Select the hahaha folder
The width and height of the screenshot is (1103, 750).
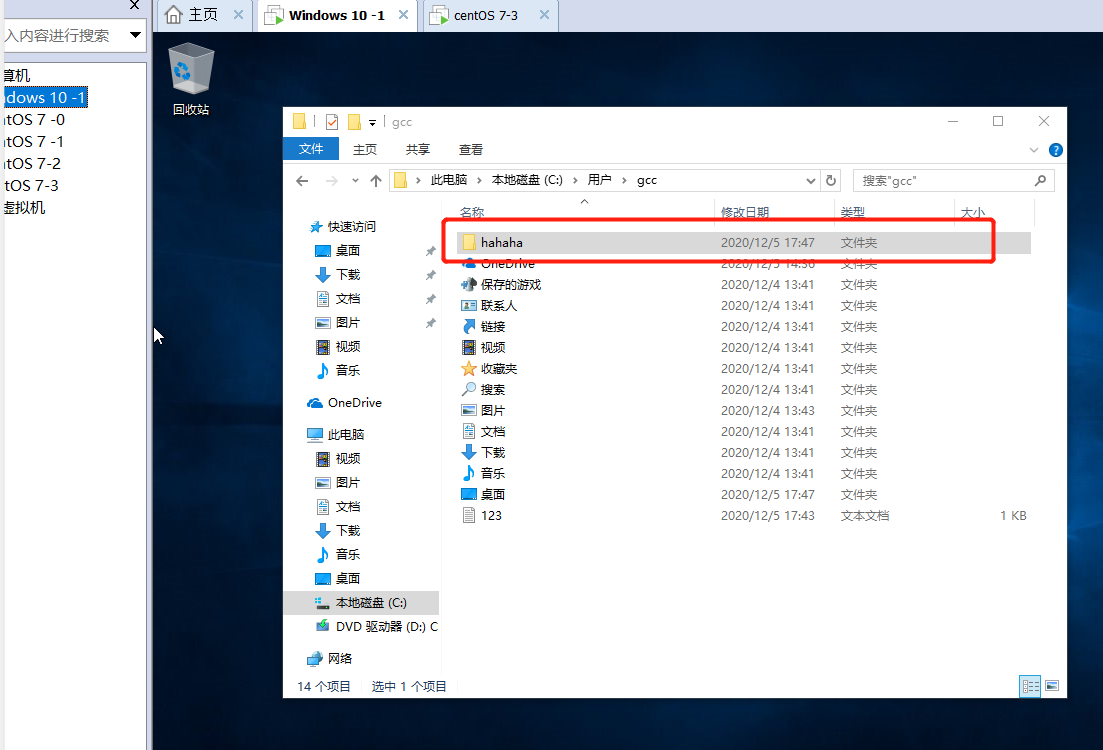click(744, 243)
